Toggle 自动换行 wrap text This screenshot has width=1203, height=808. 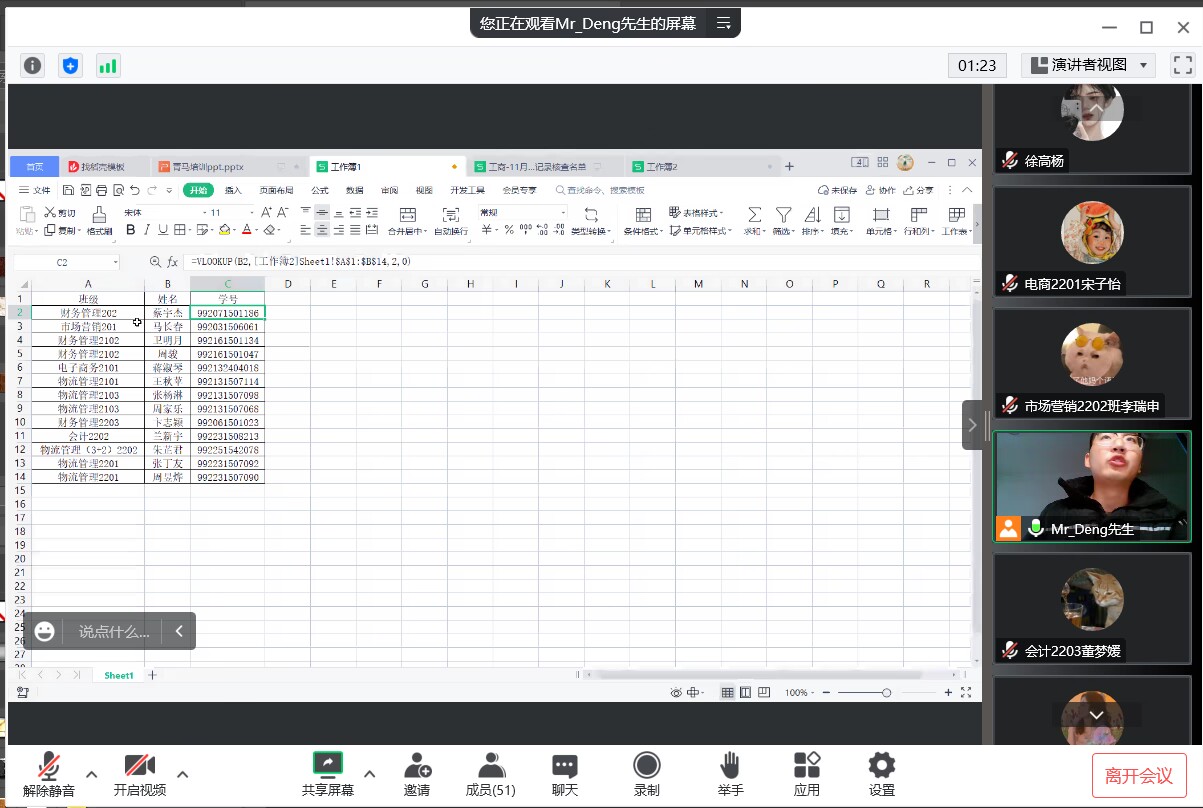451,221
